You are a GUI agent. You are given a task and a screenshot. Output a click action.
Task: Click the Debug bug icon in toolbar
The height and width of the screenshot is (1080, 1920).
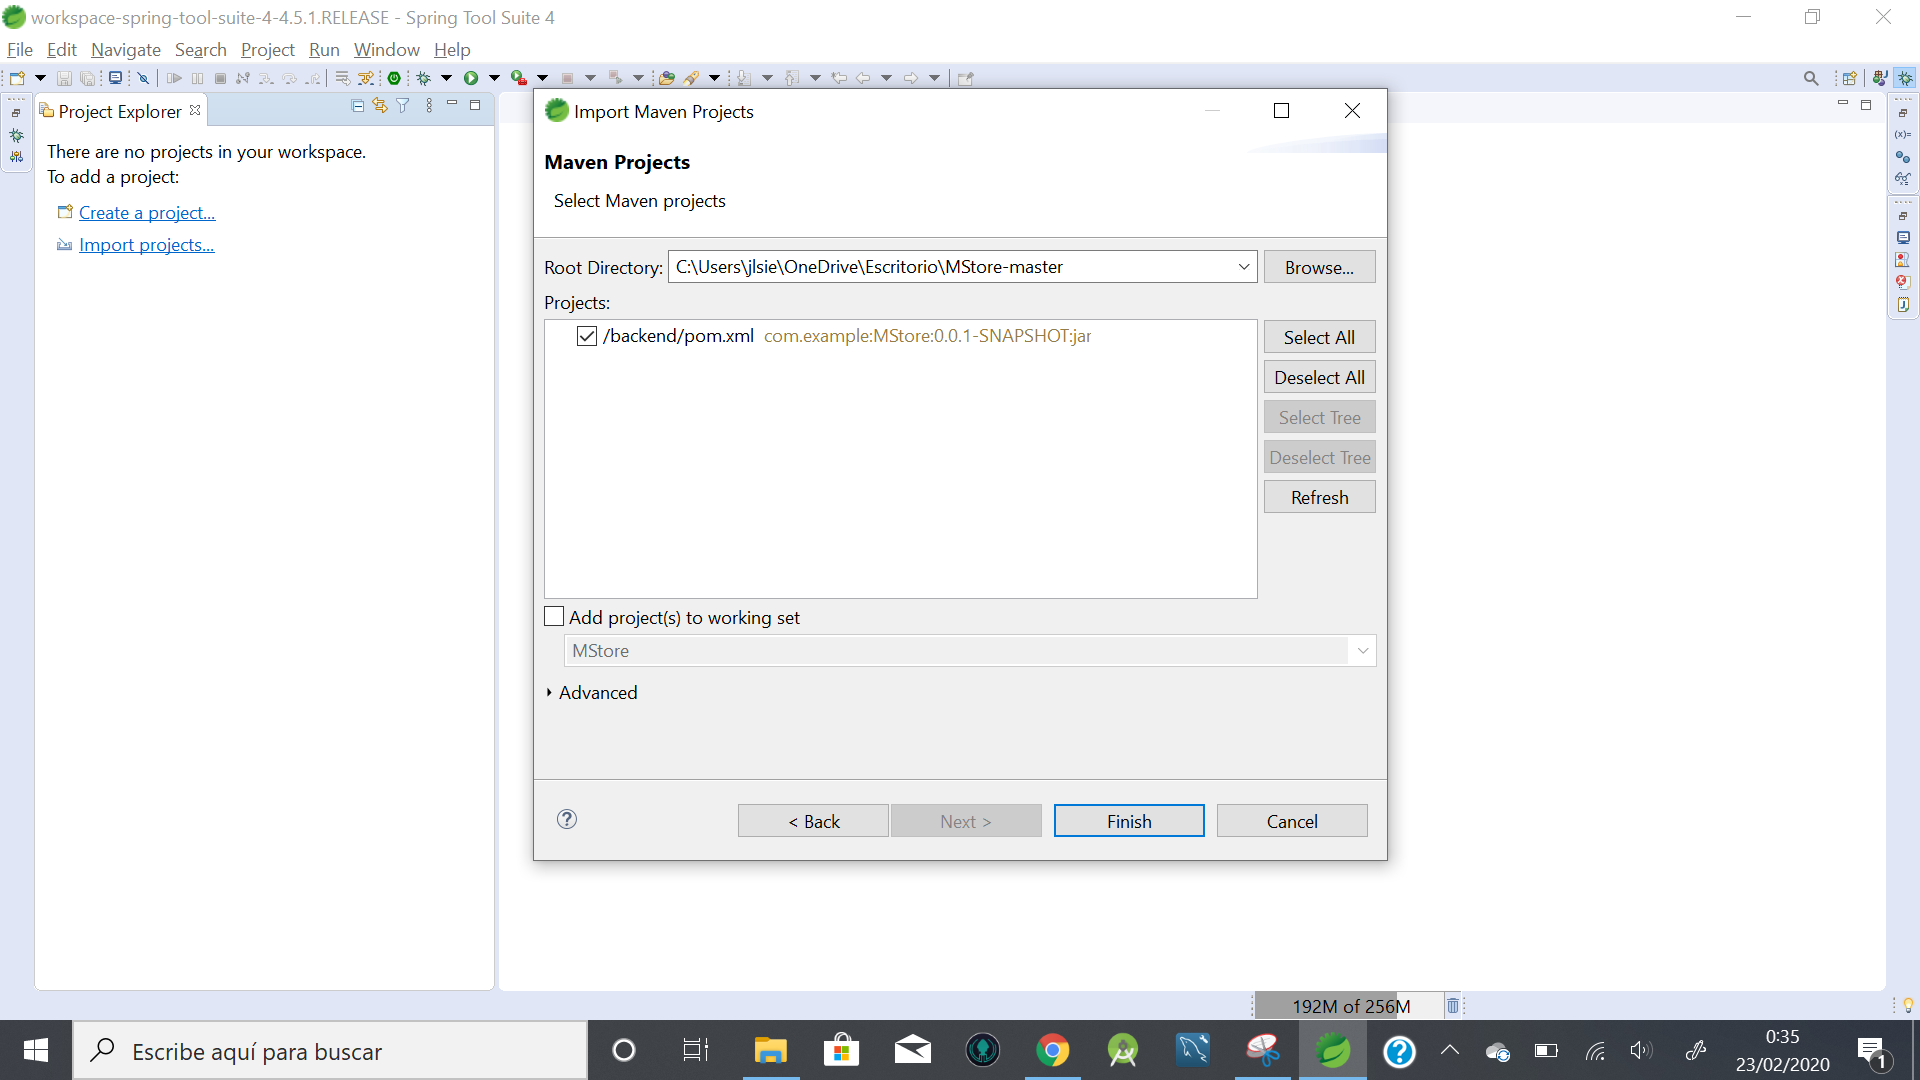point(423,78)
